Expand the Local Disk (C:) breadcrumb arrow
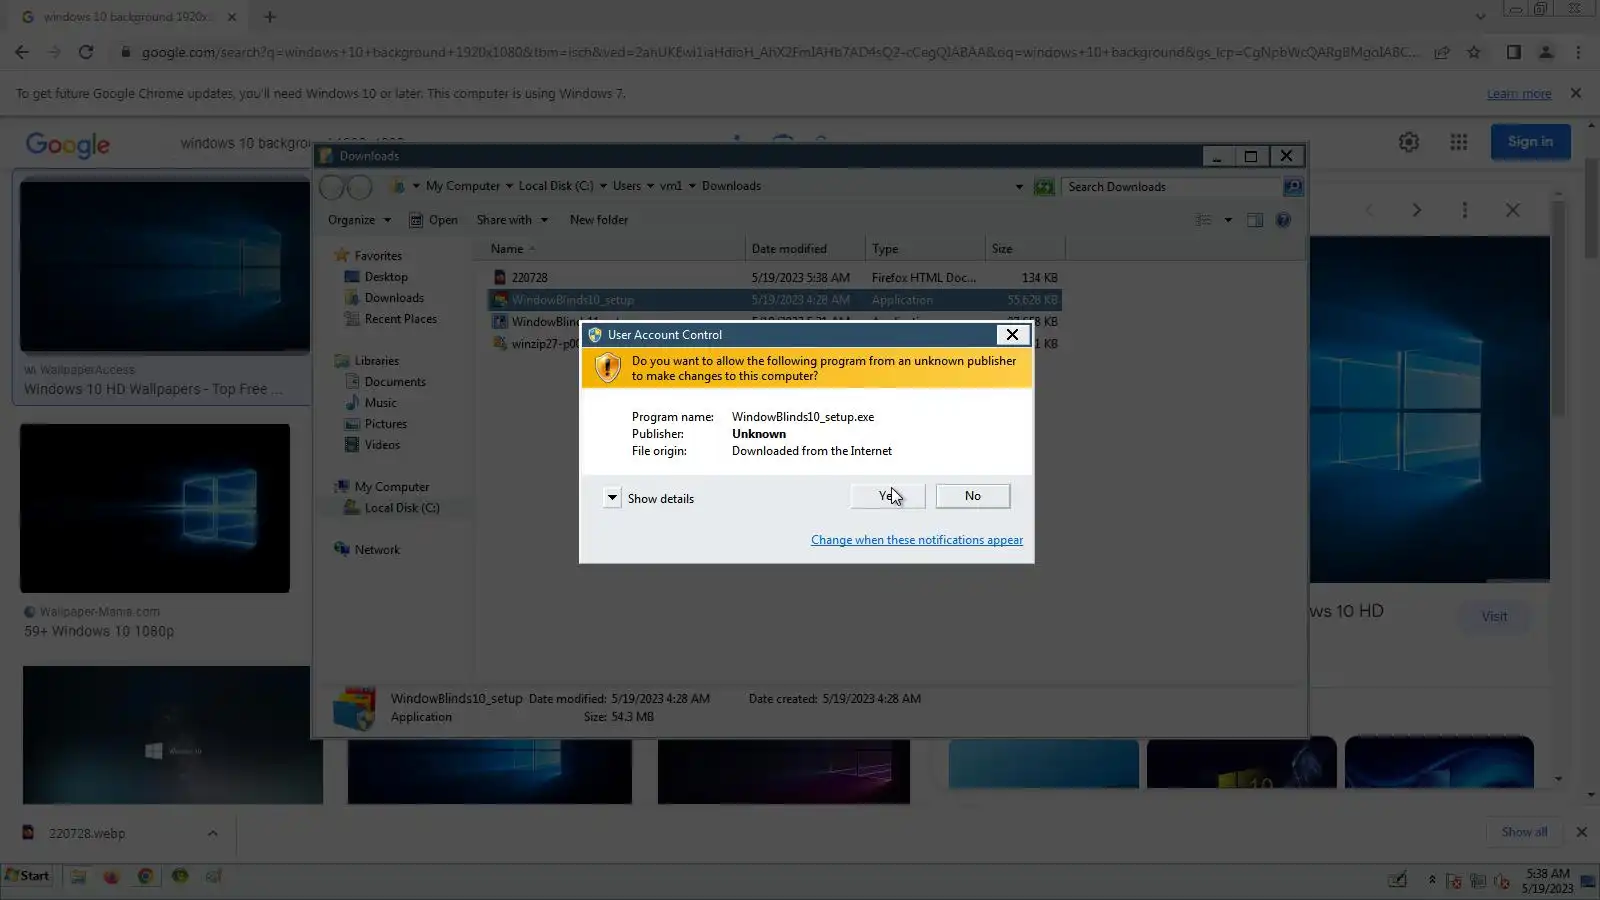The height and width of the screenshot is (900, 1600). pyautogui.click(x=603, y=186)
